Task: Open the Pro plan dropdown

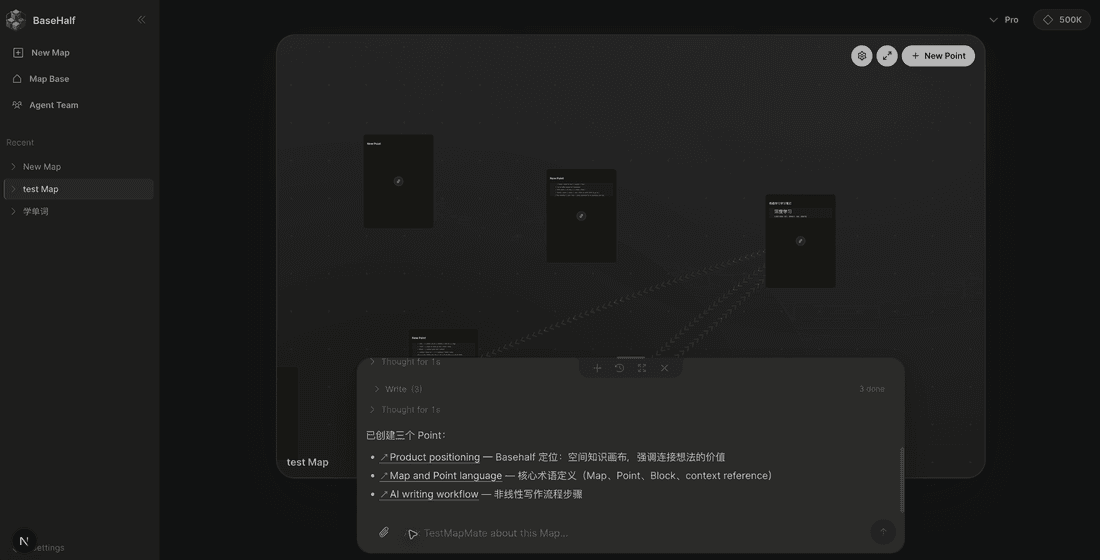Action: [x=1004, y=20]
